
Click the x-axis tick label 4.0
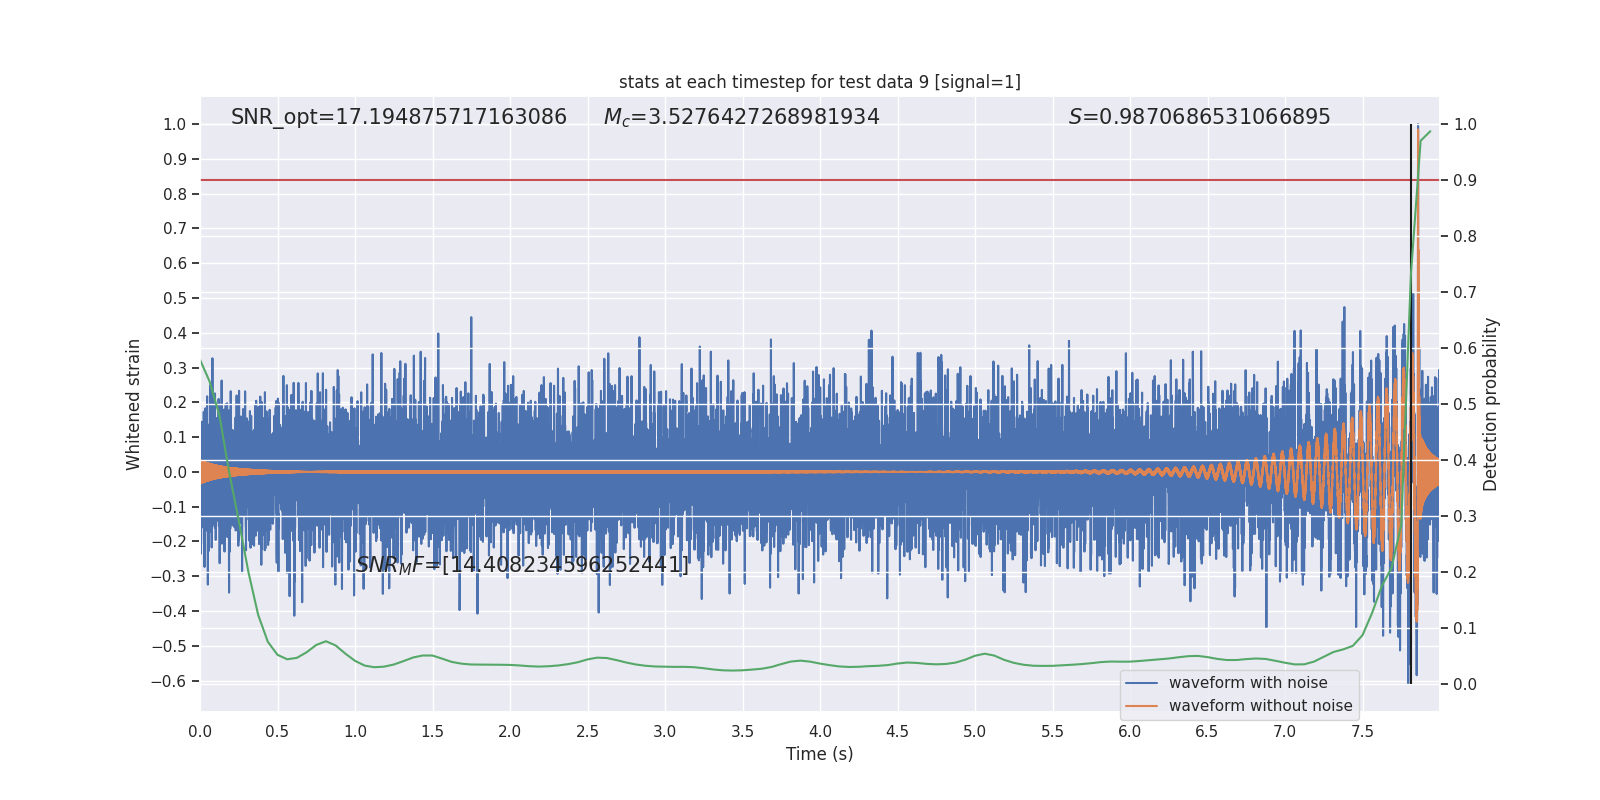click(x=820, y=731)
